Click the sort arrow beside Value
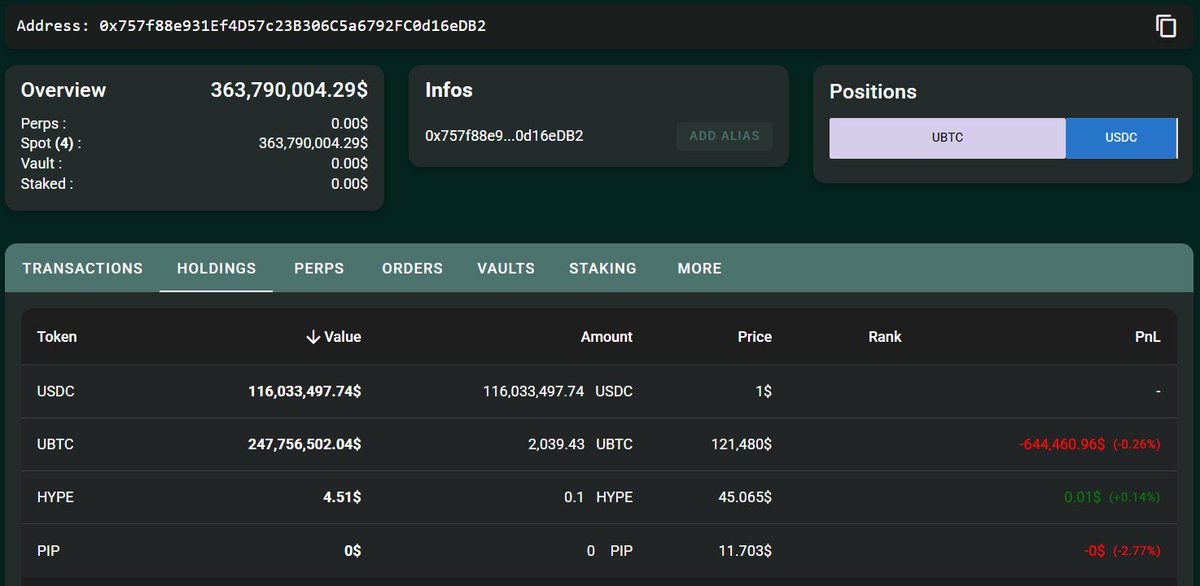Image resolution: width=1200 pixels, height=586 pixels. tap(313, 337)
